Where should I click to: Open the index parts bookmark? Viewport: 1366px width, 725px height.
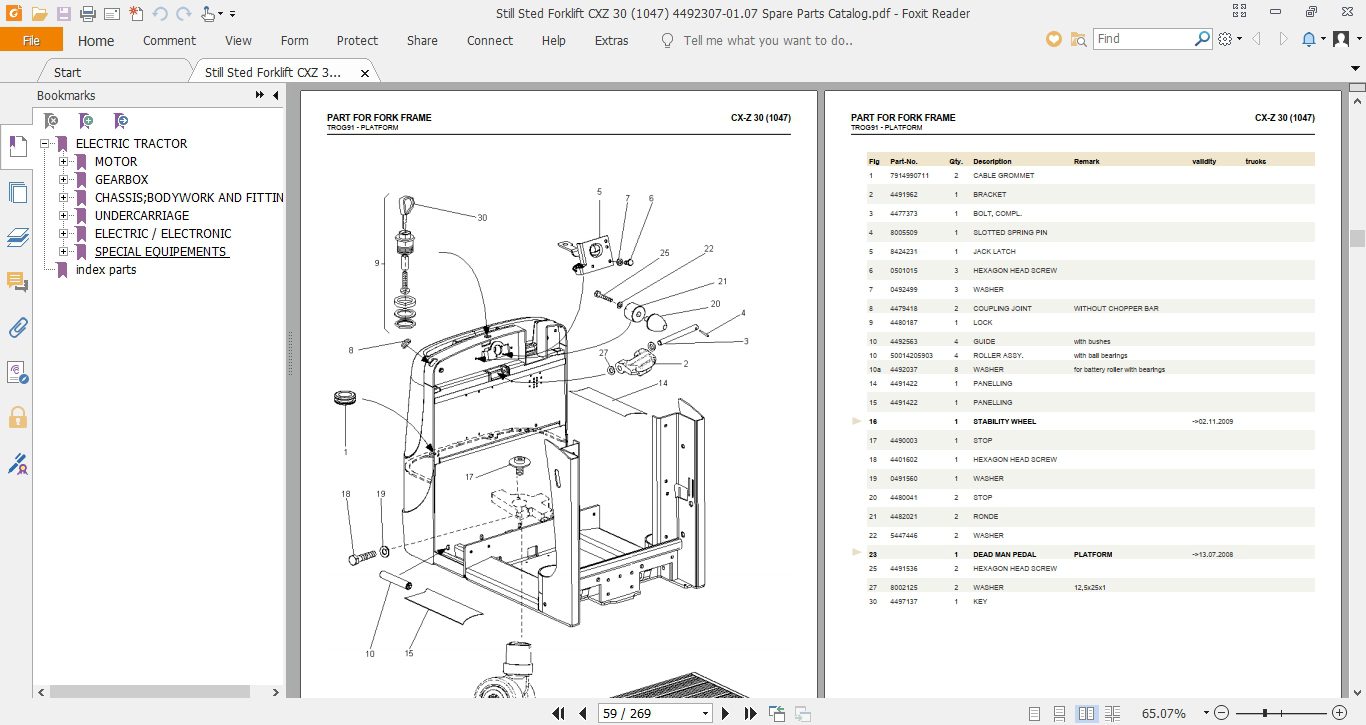[106, 270]
